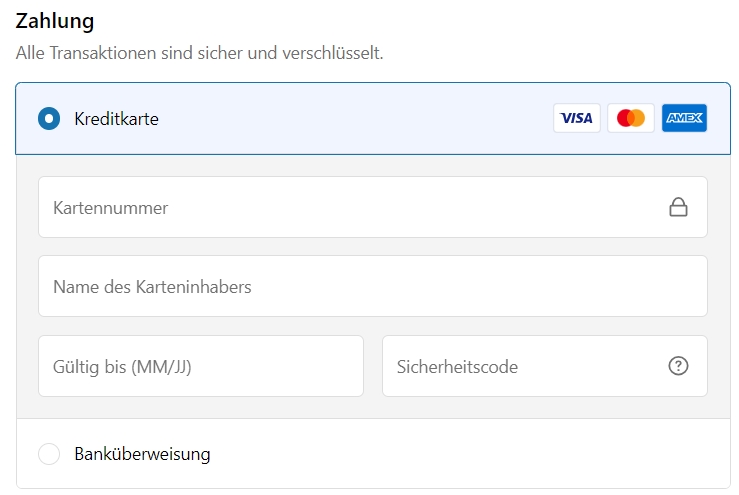Focus the Kartennummer input field
This screenshot has width=739, height=495.
coord(373,207)
